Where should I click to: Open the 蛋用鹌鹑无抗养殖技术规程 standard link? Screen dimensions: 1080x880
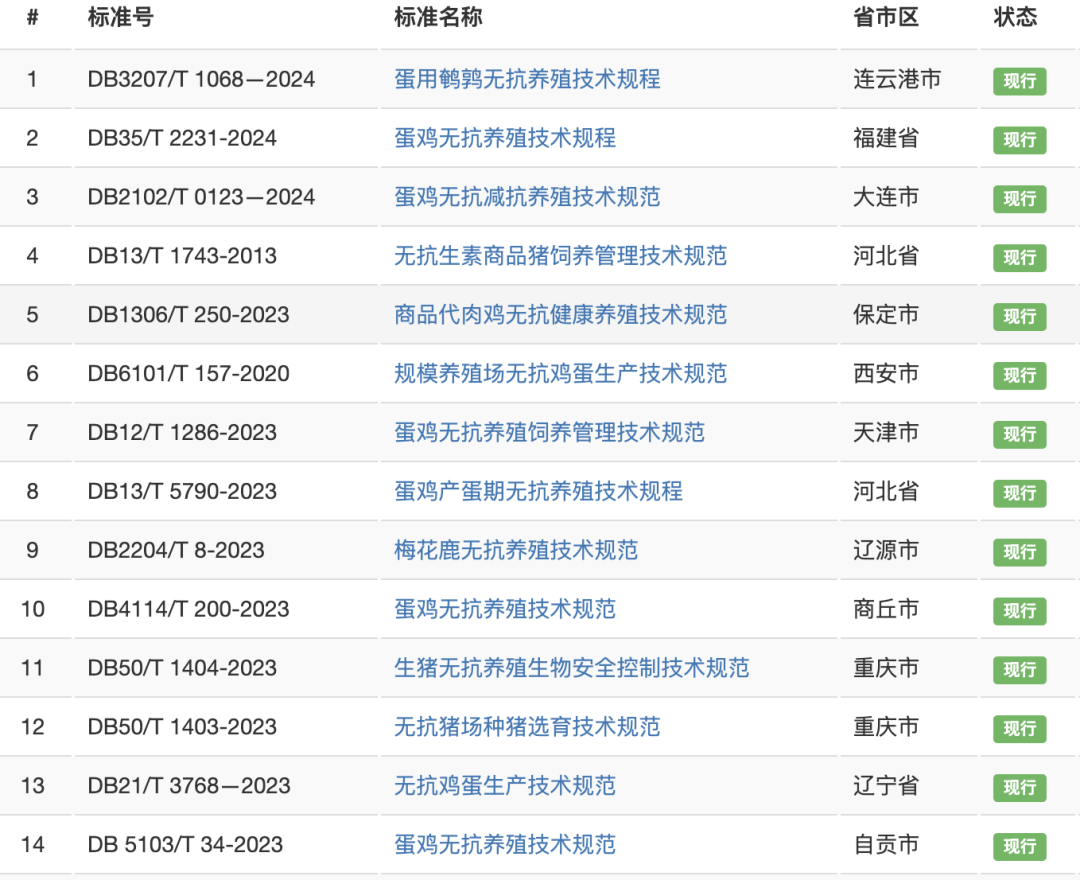click(527, 79)
